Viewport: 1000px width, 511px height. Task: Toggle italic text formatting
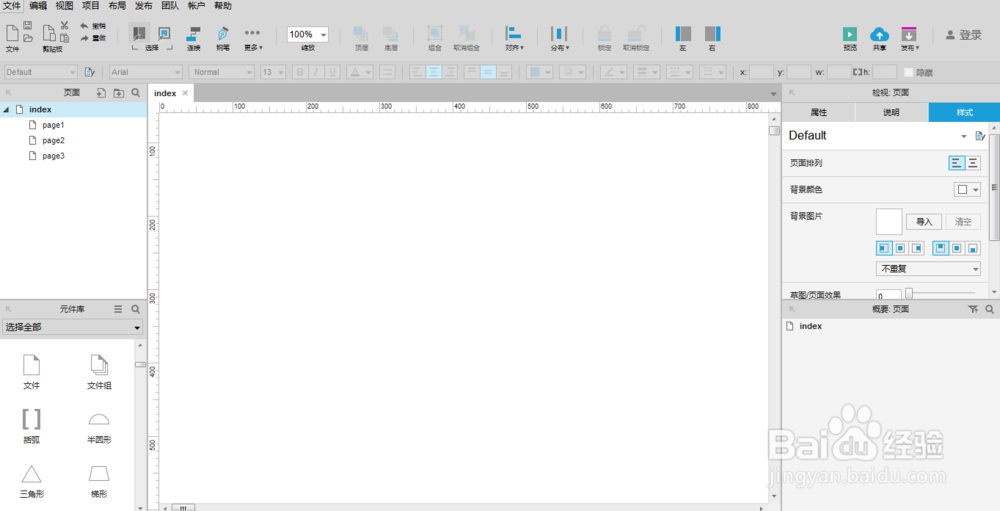tap(316, 72)
